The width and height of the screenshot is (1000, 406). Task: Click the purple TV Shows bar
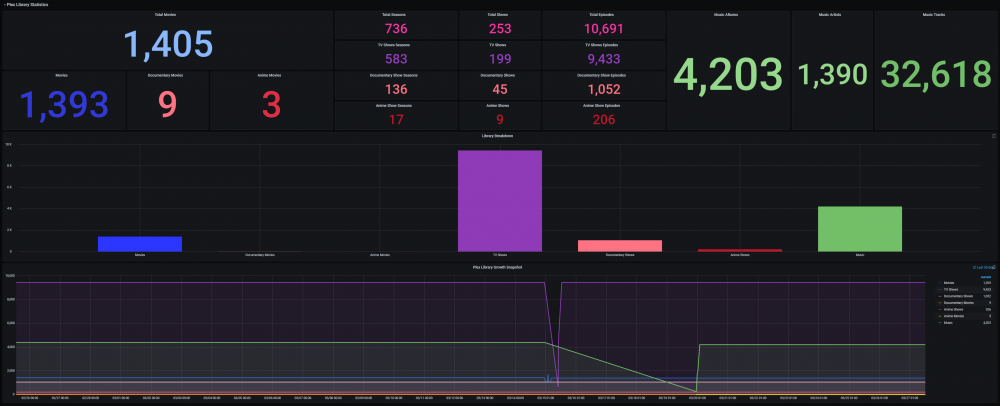tap(500, 201)
